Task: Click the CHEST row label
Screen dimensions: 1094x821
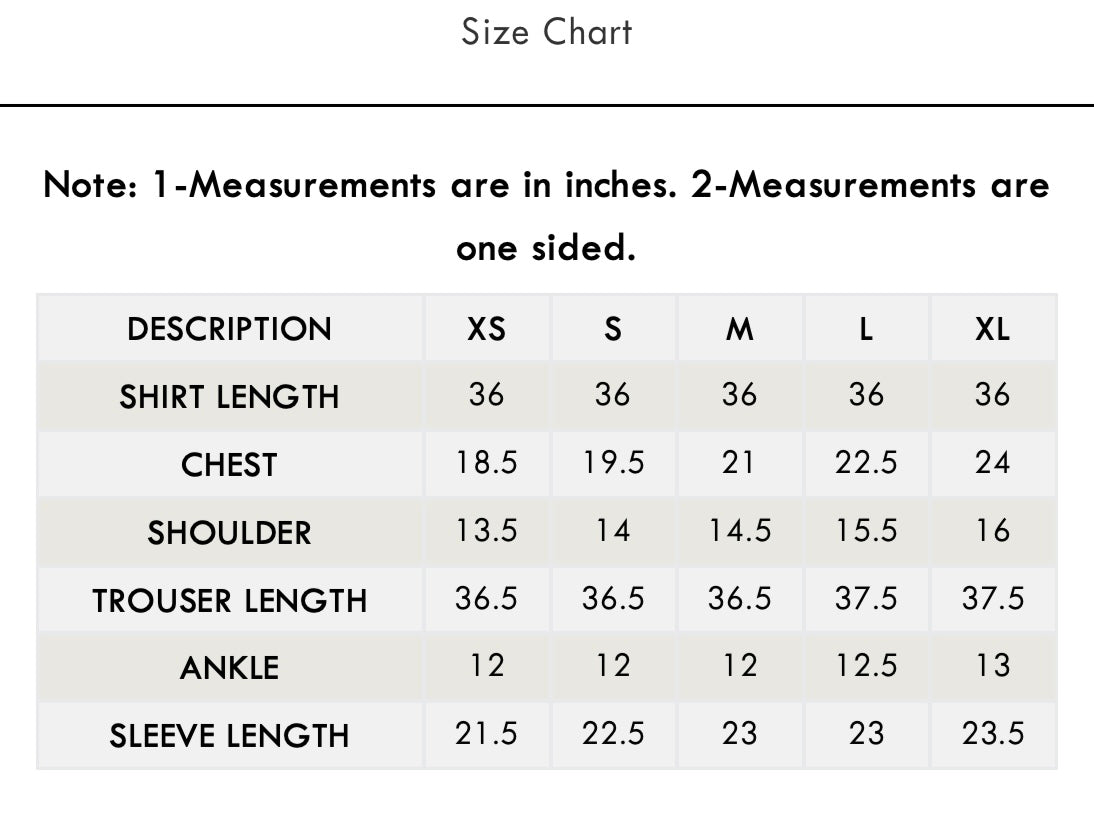Action: (230, 465)
